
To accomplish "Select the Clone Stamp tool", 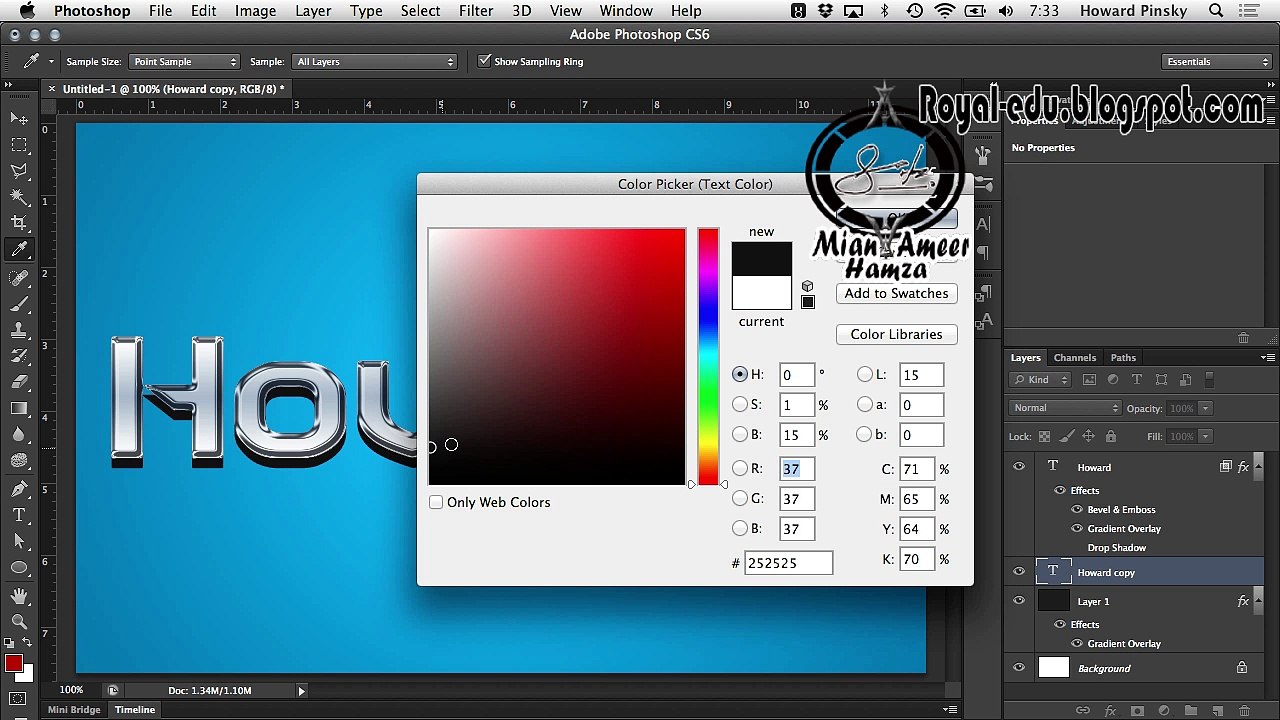I will tap(19, 330).
